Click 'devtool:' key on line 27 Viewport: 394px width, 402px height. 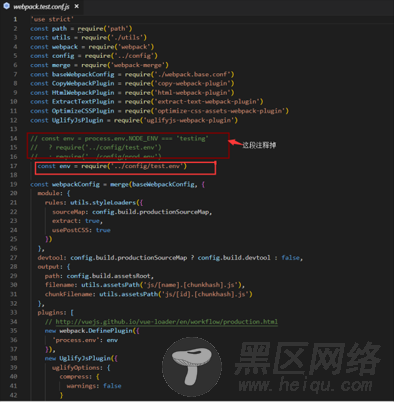click(52, 258)
